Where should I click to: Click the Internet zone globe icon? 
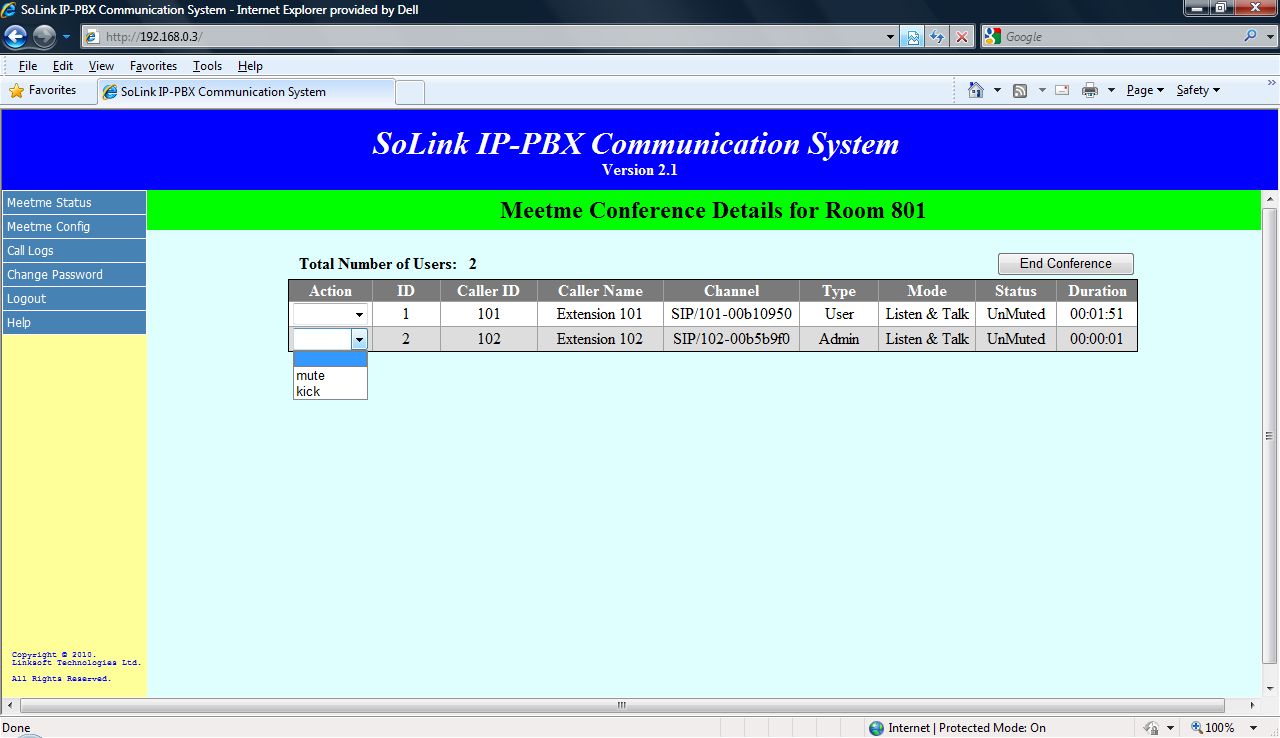(x=876, y=728)
